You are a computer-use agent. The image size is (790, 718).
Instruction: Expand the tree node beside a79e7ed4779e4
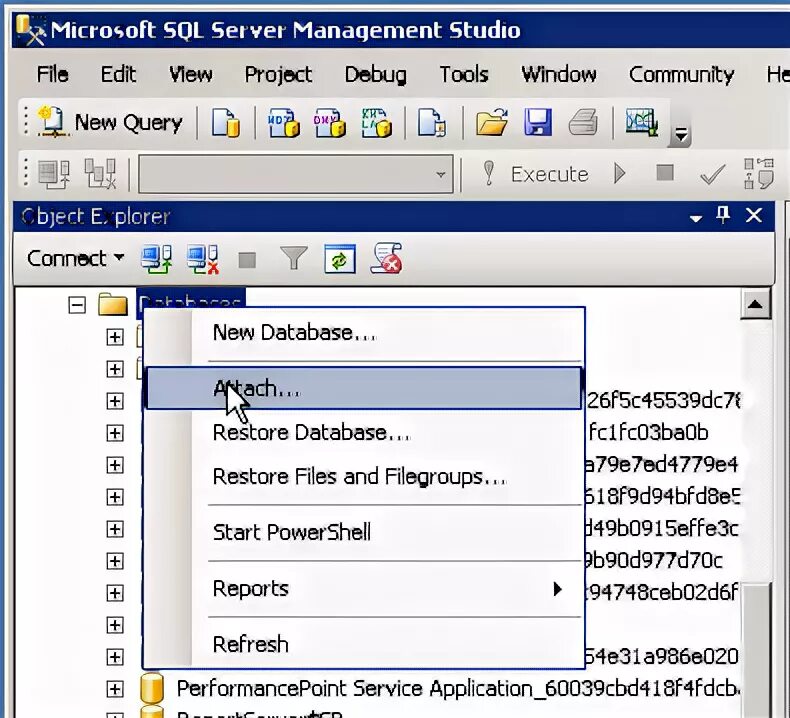115,465
